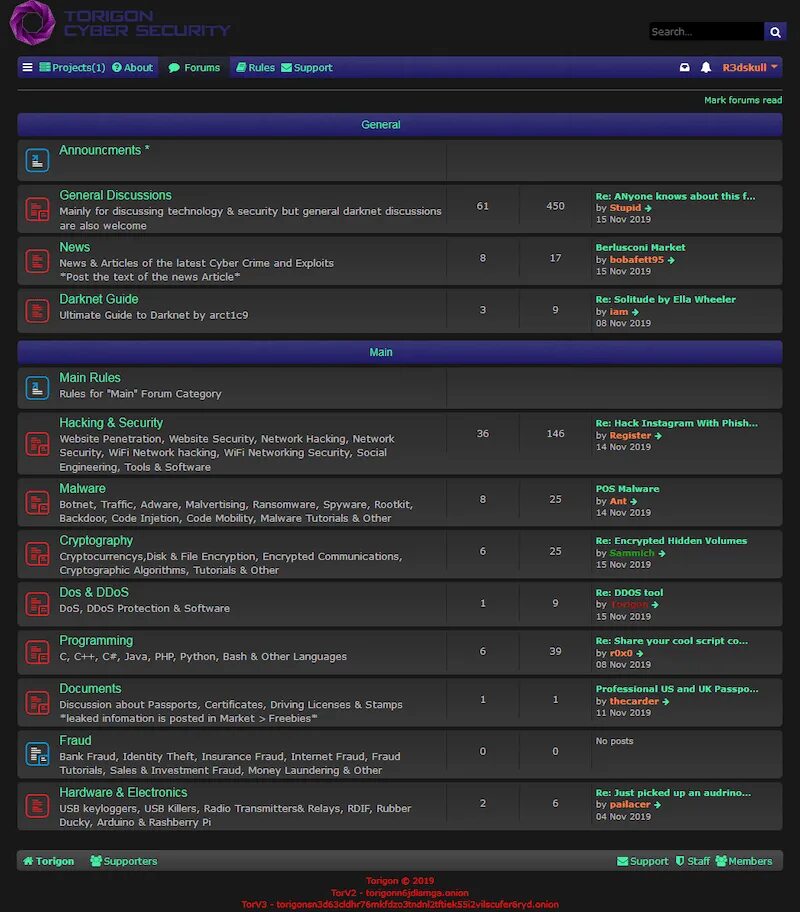
Task: Open the Hacking & Security forum
Action: coord(111,423)
